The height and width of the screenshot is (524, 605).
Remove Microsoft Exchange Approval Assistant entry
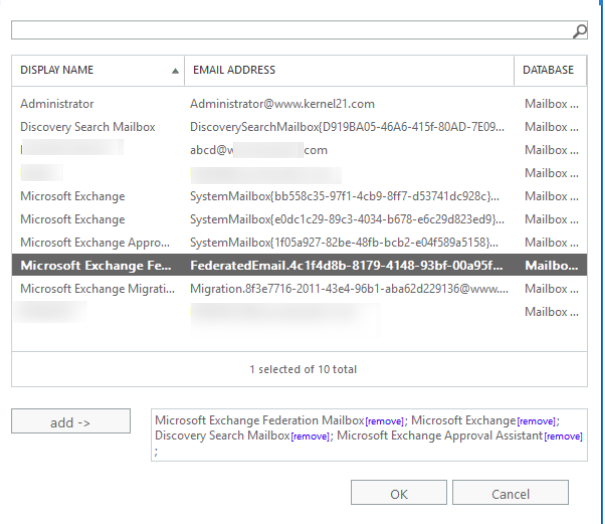563,437
